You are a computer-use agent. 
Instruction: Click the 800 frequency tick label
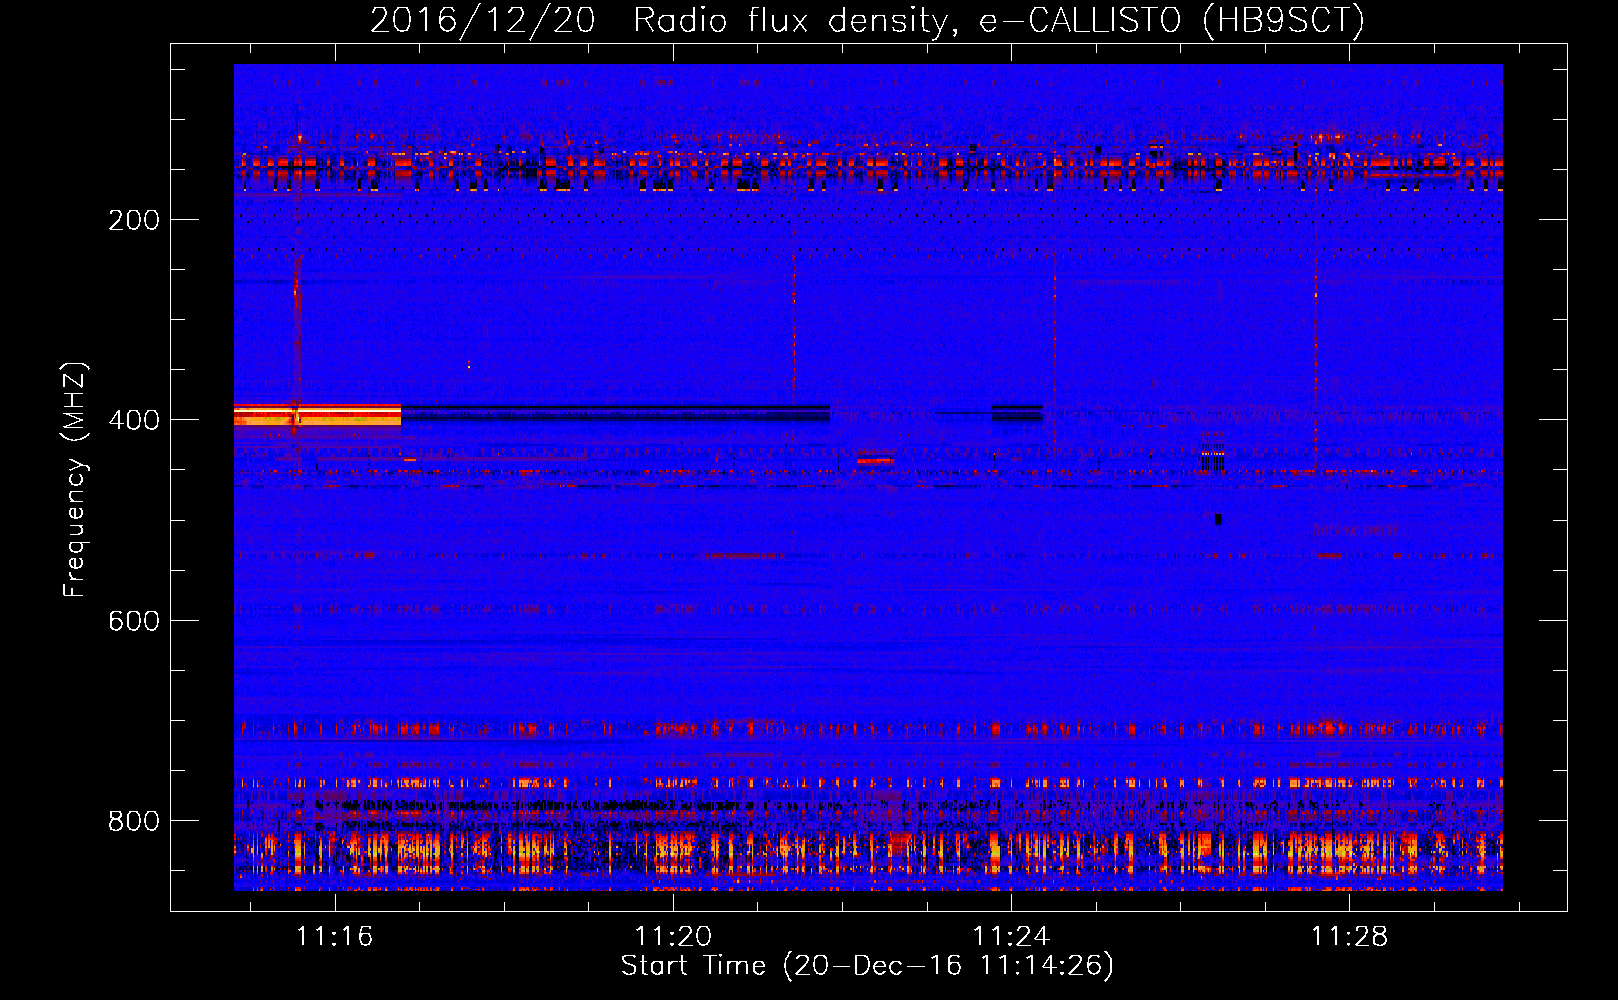coord(134,821)
